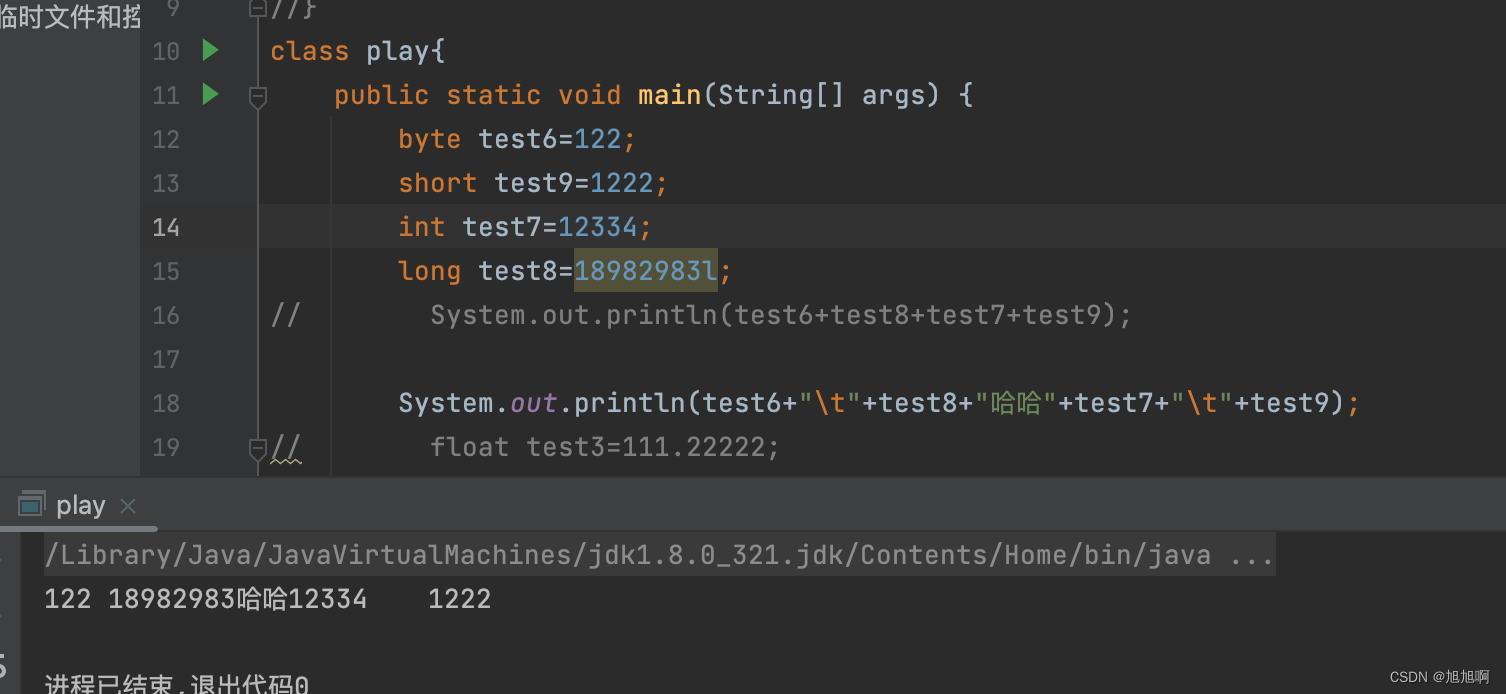Screen dimensions: 1506x694
Task: Click the JDK java path in console
Action: pos(628,555)
